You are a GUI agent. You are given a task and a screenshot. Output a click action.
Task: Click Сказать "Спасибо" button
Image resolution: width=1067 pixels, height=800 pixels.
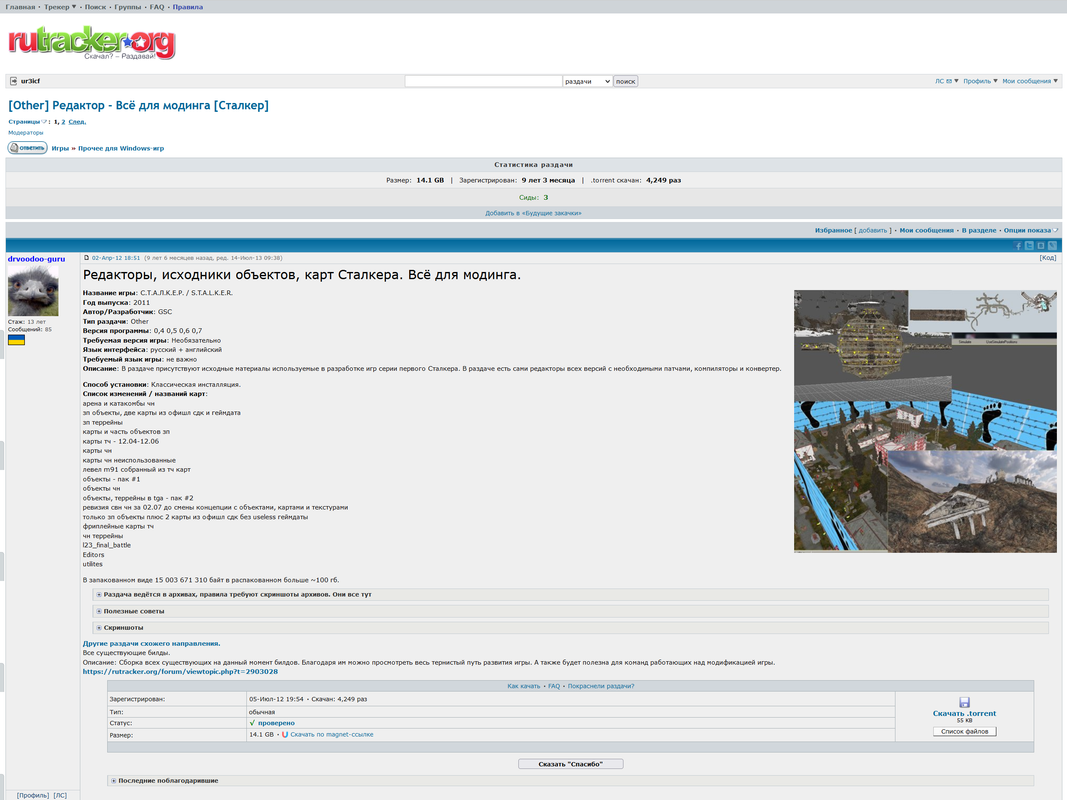click(x=570, y=764)
